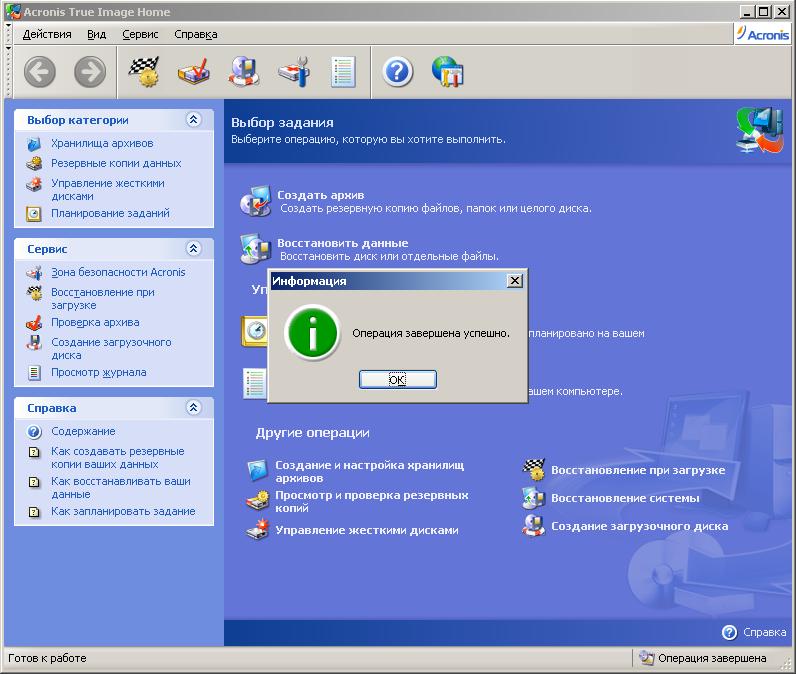Image resolution: width=796 pixels, height=674 pixels.
Task: Open the log viewer toolbar icon
Action: pos(343,72)
